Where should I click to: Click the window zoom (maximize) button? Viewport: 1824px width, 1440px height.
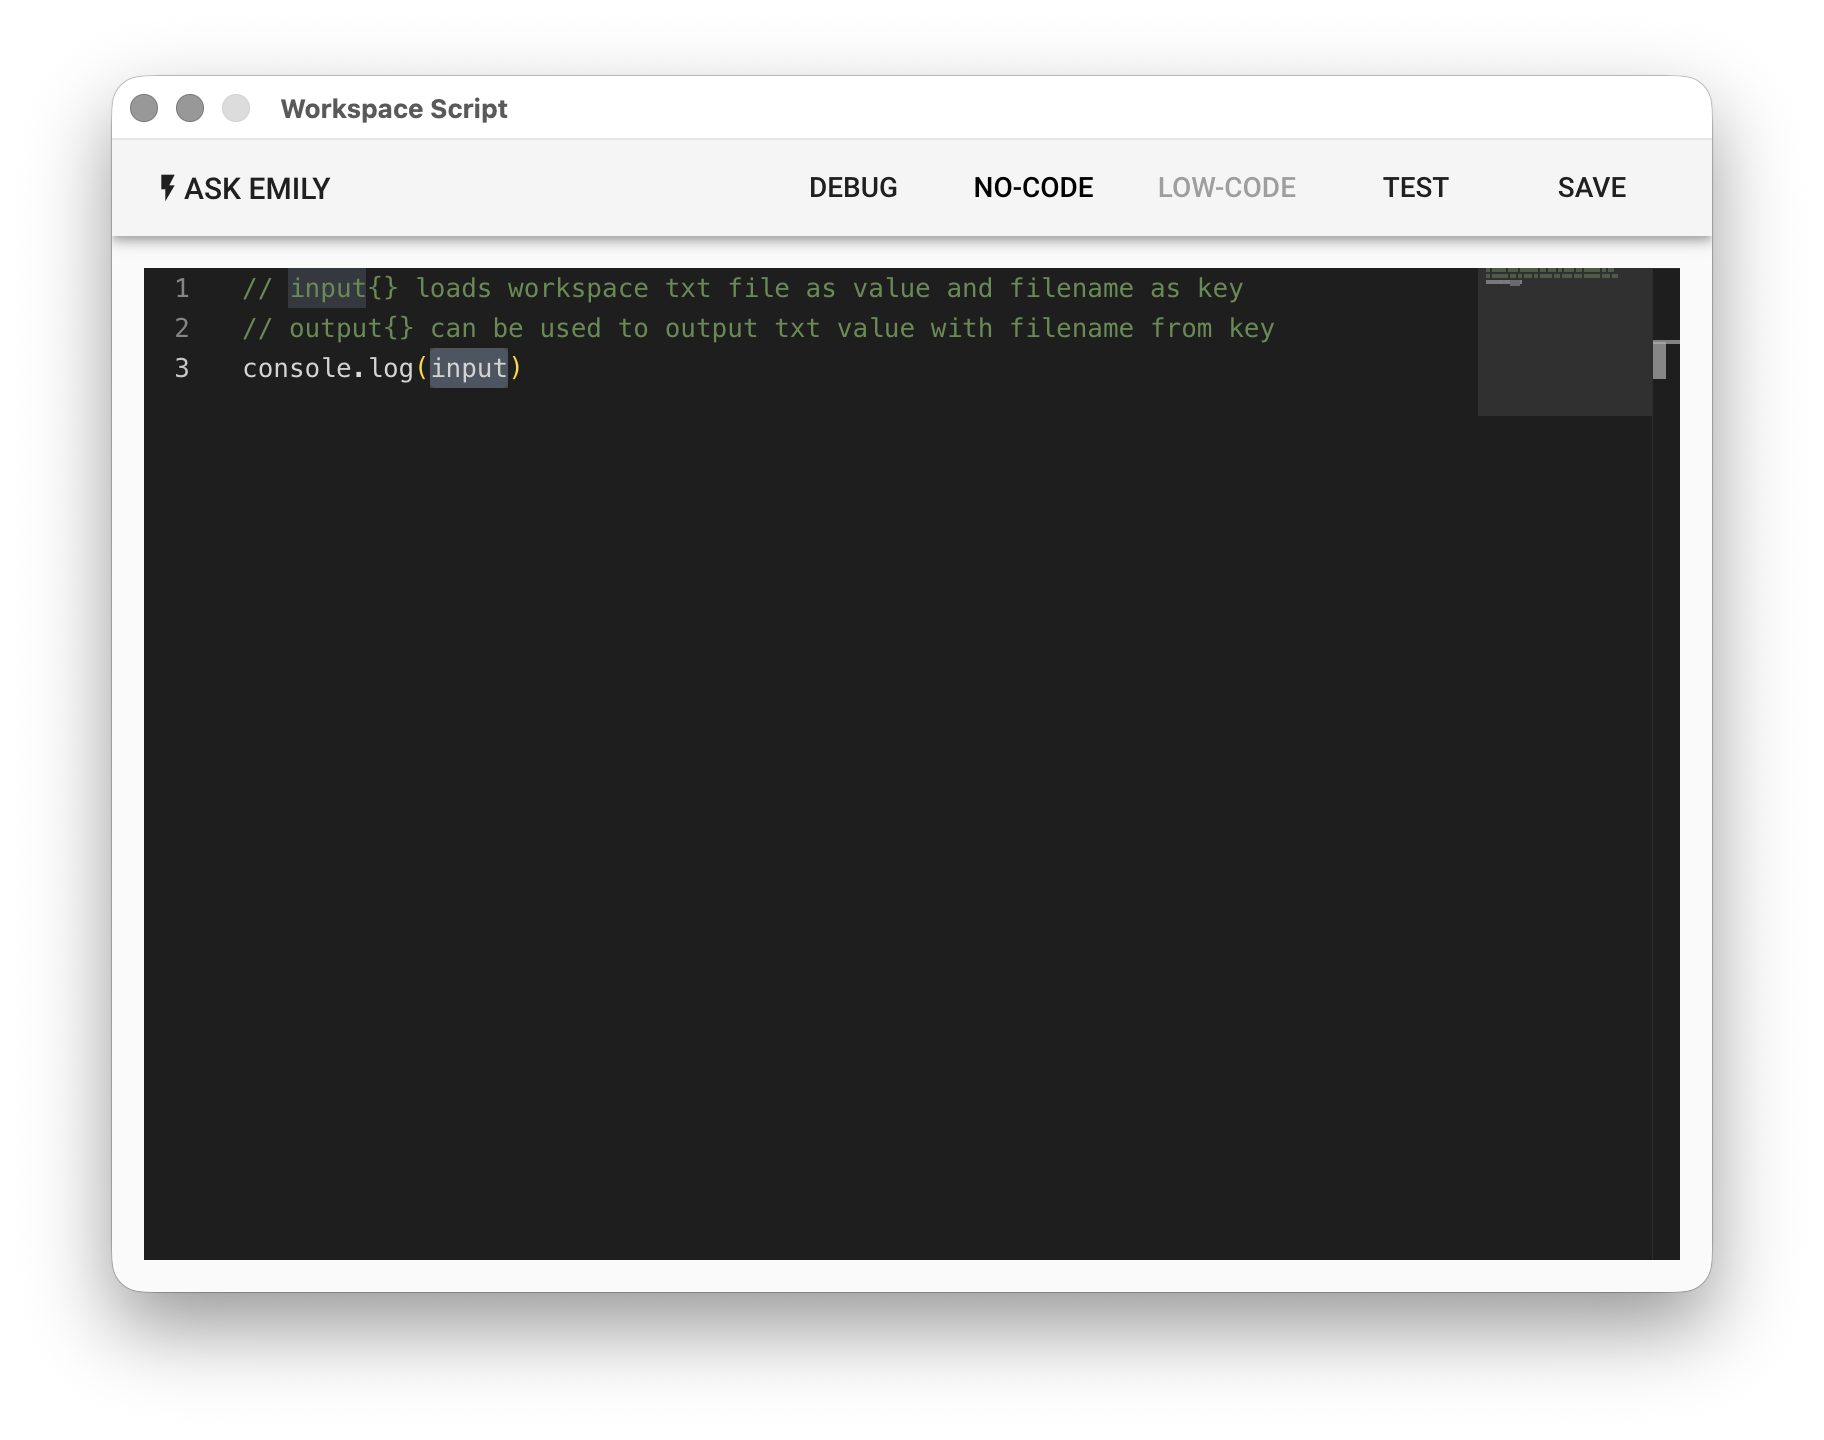[236, 108]
